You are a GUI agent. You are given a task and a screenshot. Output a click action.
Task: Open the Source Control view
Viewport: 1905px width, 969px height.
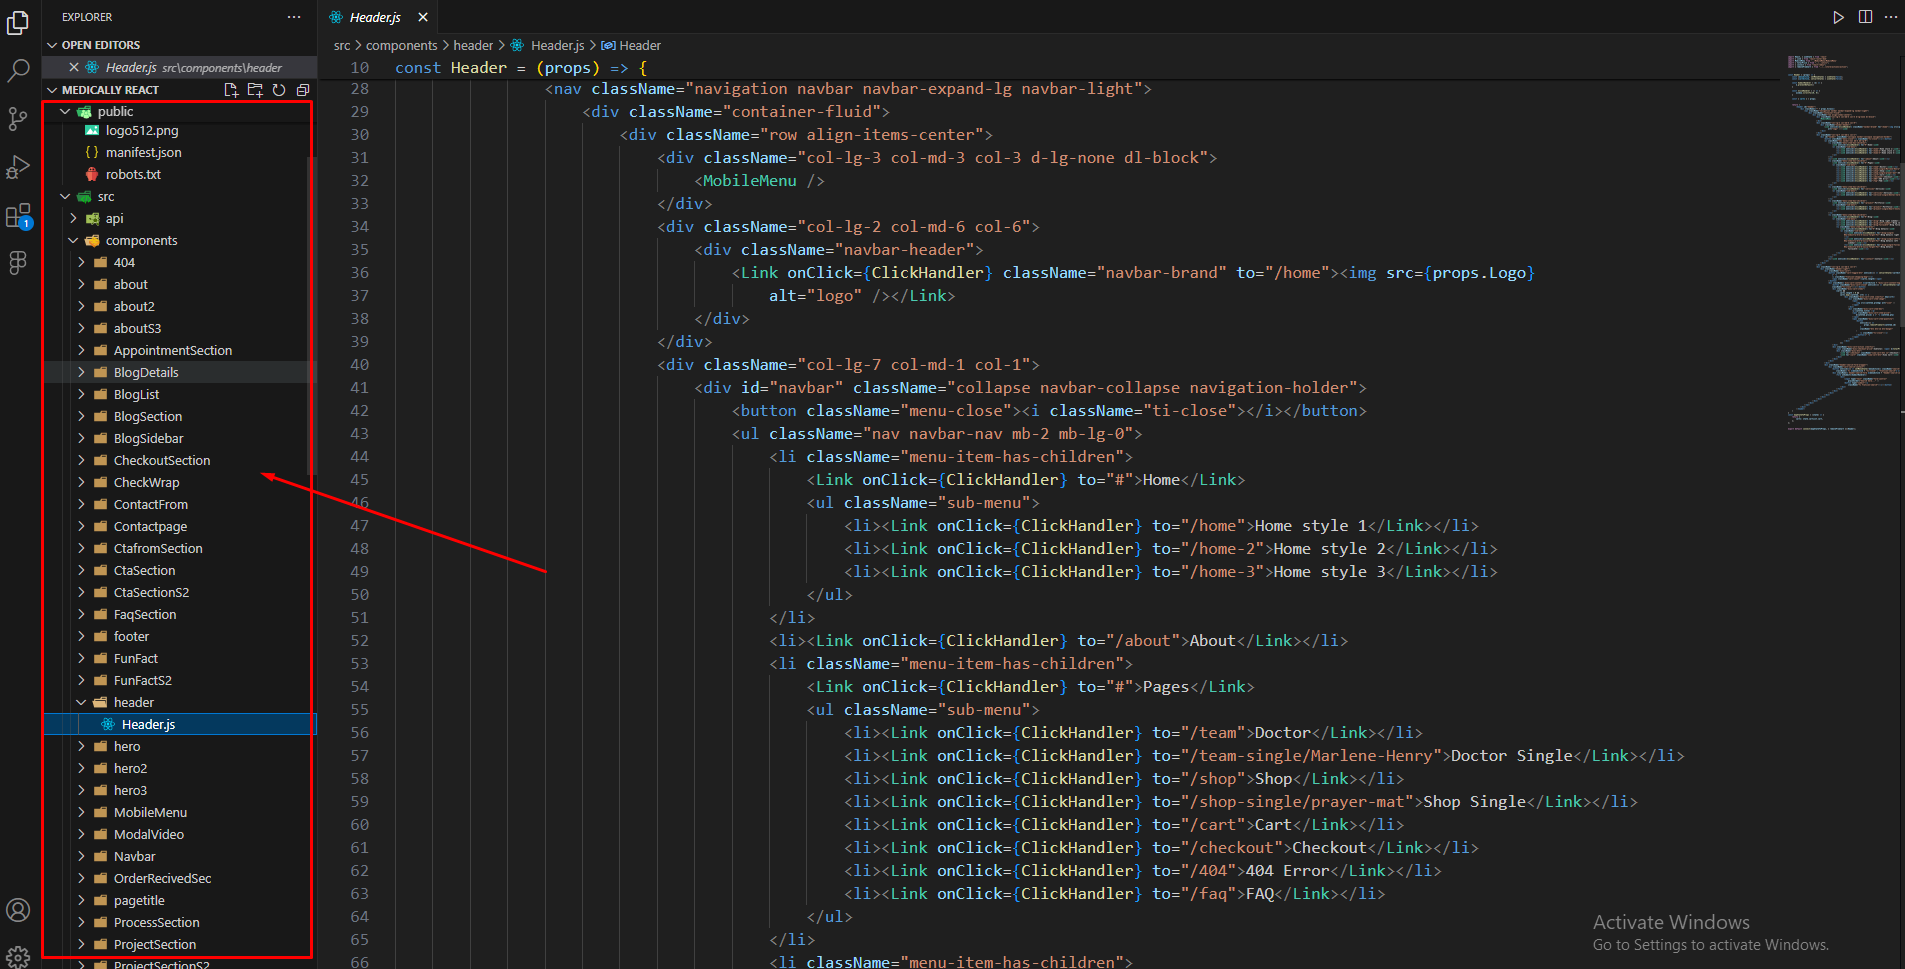pyautogui.click(x=18, y=119)
